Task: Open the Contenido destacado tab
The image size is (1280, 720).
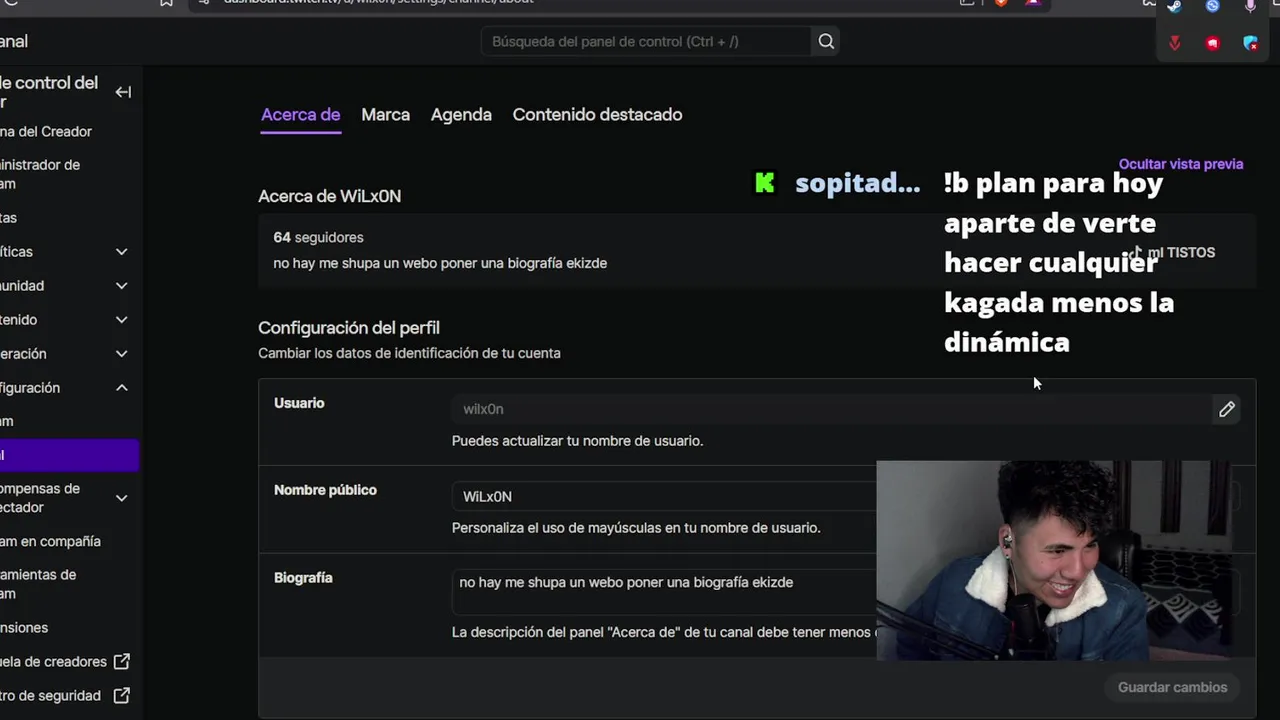Action: tap(597, 115)
